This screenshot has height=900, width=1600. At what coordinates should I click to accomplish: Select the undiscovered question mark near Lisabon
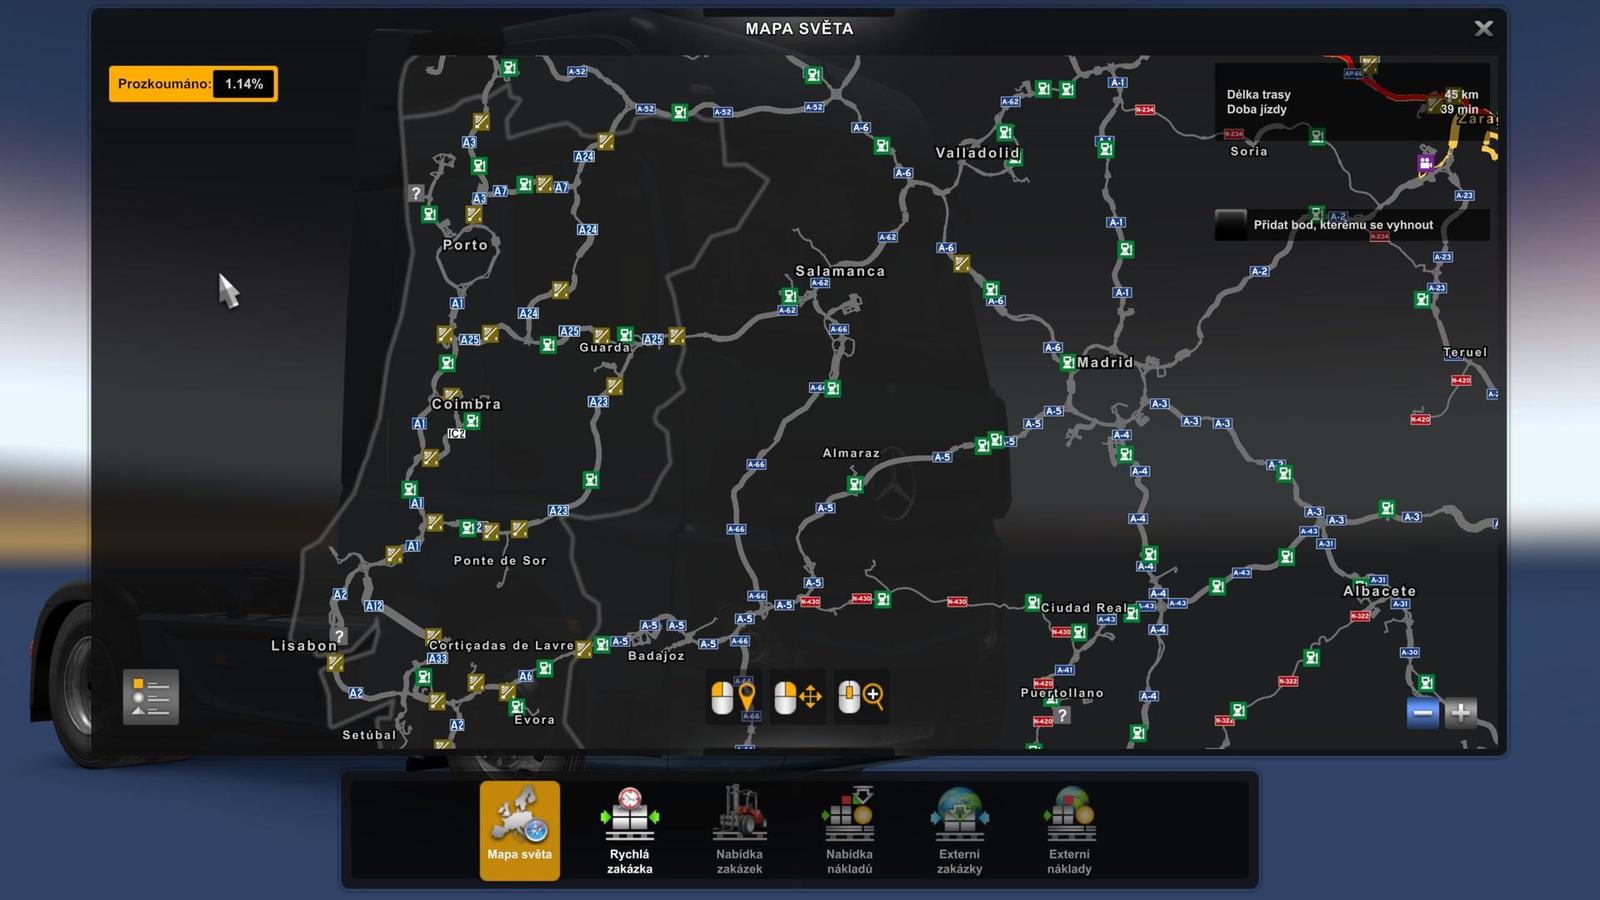coord(340,636)
